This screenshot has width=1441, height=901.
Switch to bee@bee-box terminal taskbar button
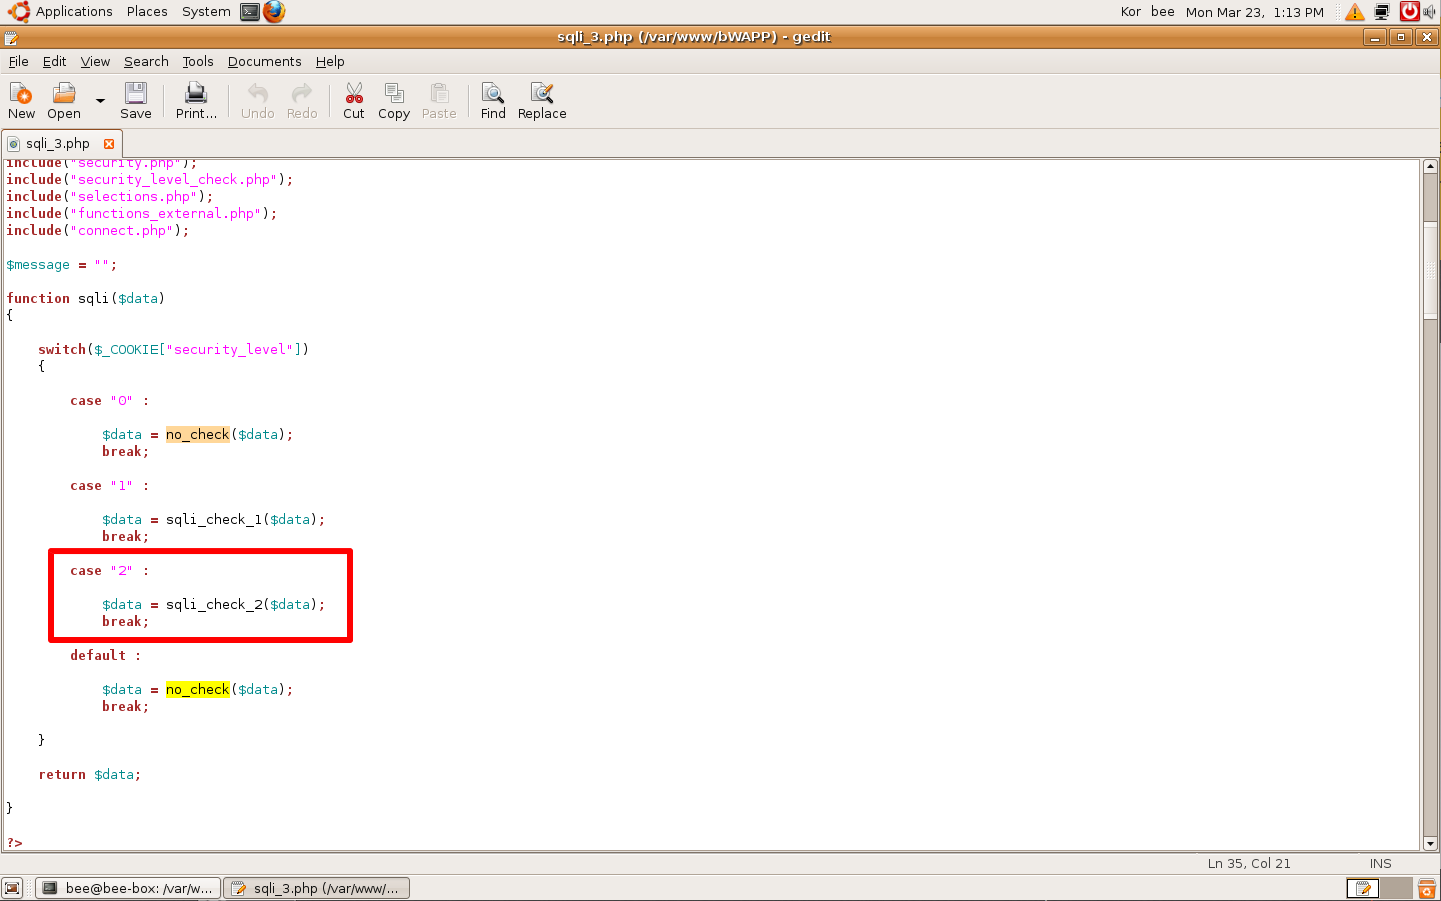[128, 888]
